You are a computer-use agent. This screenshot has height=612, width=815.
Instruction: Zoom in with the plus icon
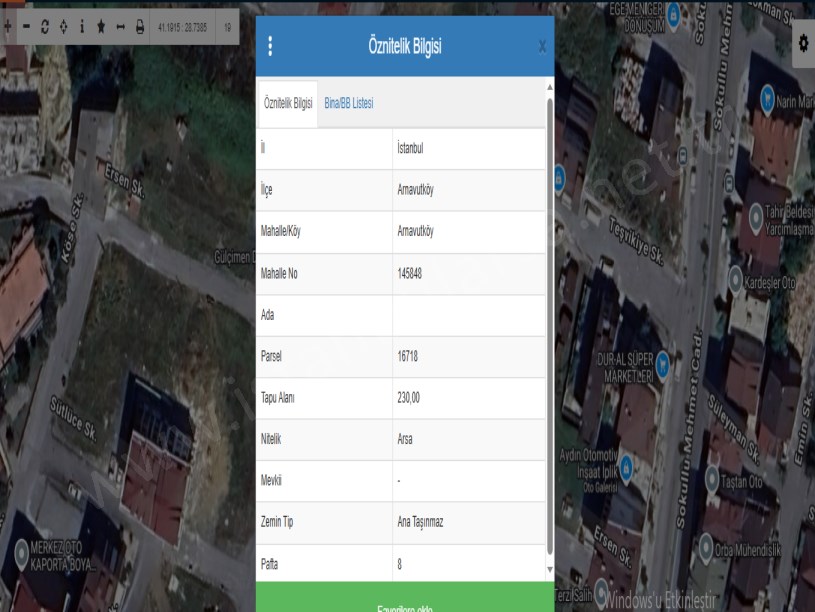point(8,26)
